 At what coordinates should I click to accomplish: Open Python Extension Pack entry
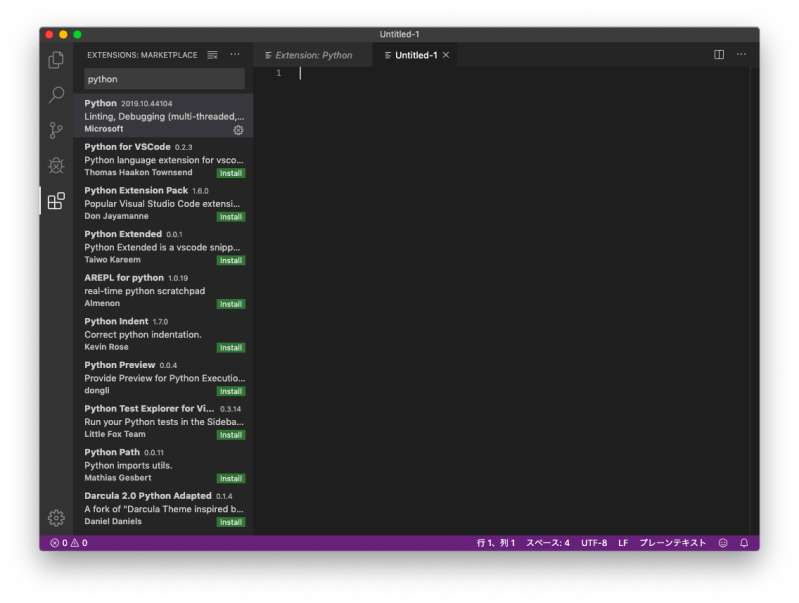(x=163, y=203)
